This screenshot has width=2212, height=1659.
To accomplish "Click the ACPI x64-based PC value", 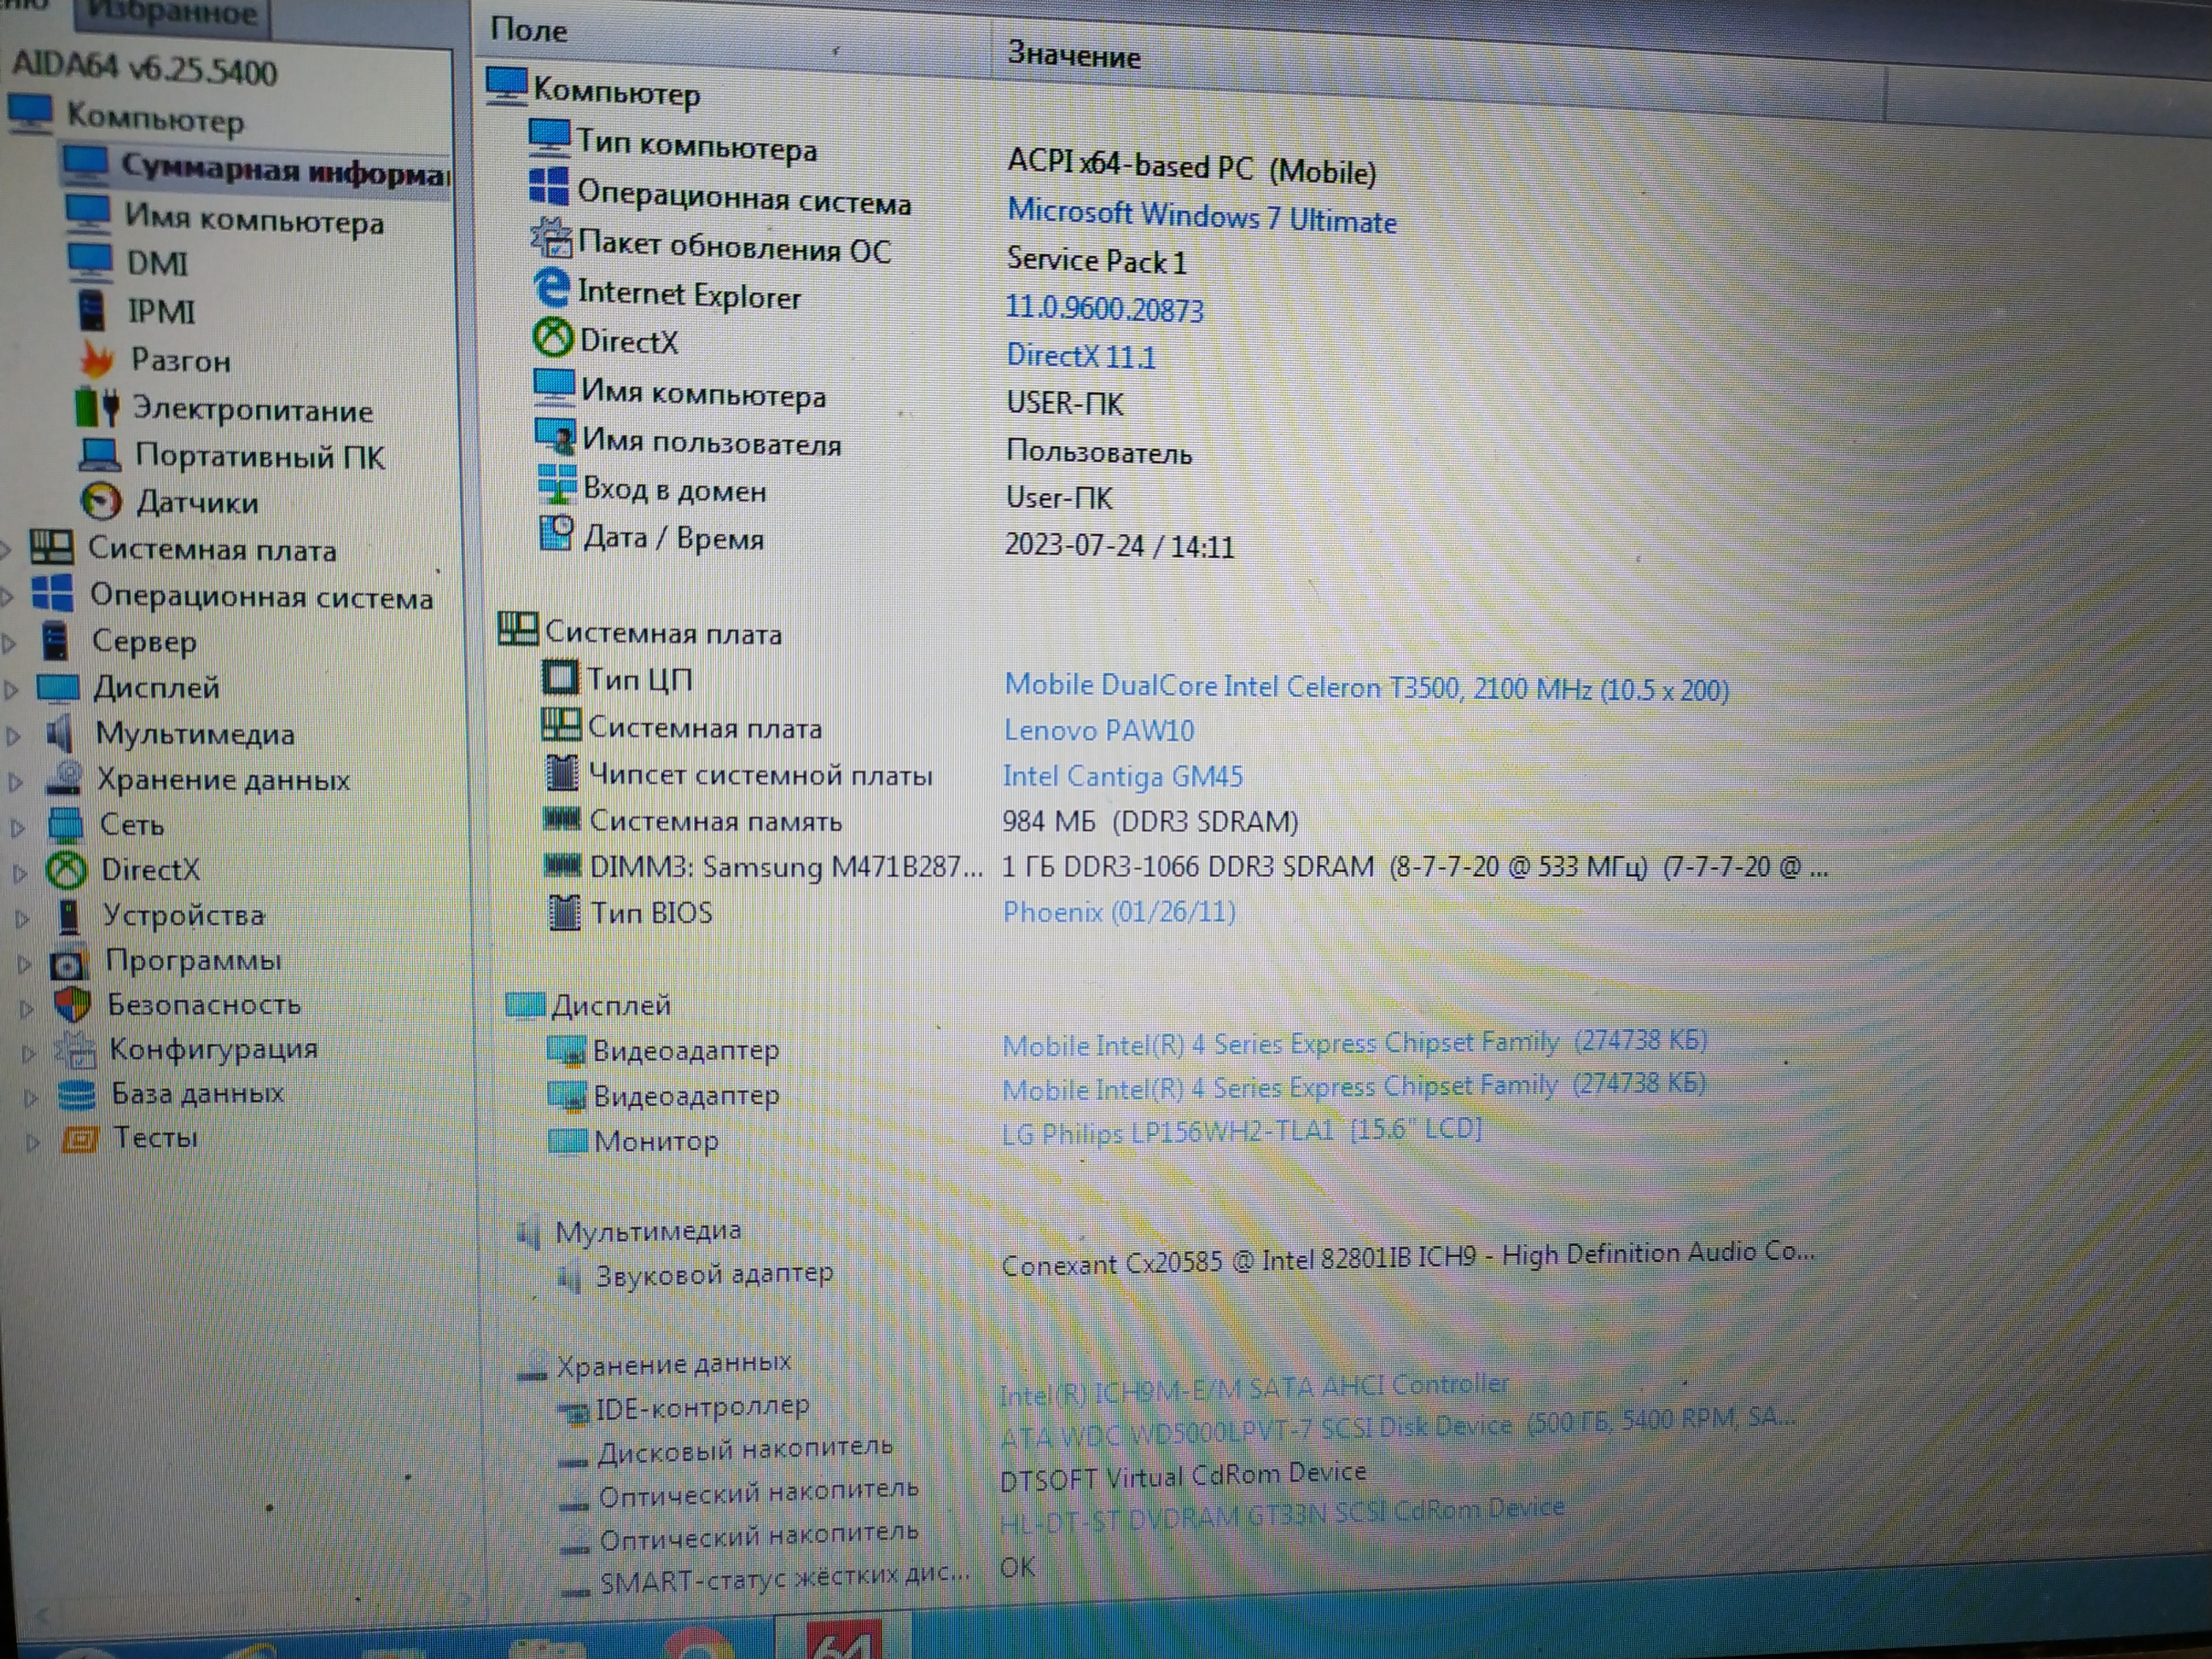I will pos(1191,166).
